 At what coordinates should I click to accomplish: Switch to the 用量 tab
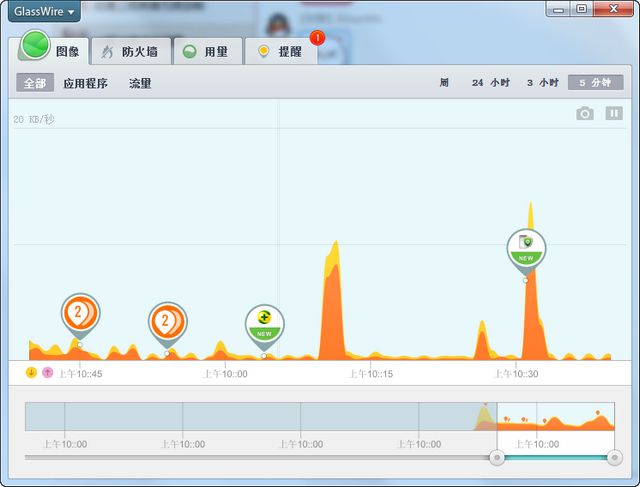click(x=208, y=51)
